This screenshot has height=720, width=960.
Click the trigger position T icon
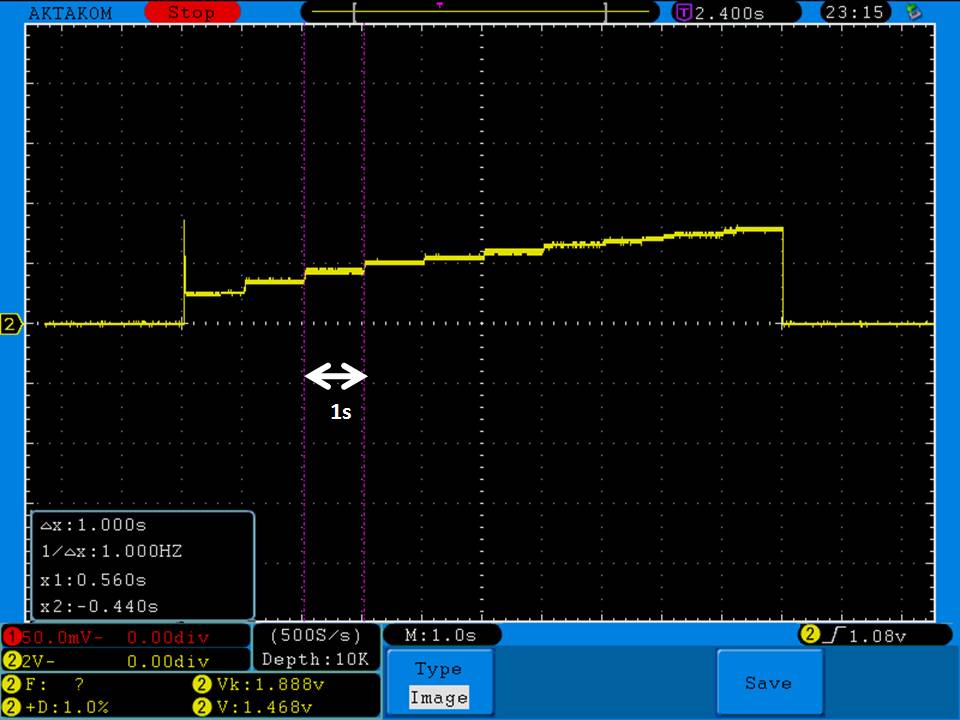click(684, 13)
